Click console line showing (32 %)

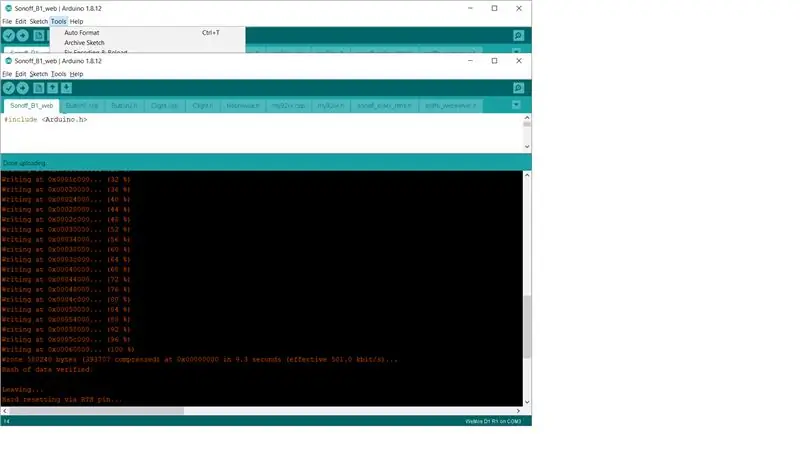(x=66, y=180)
